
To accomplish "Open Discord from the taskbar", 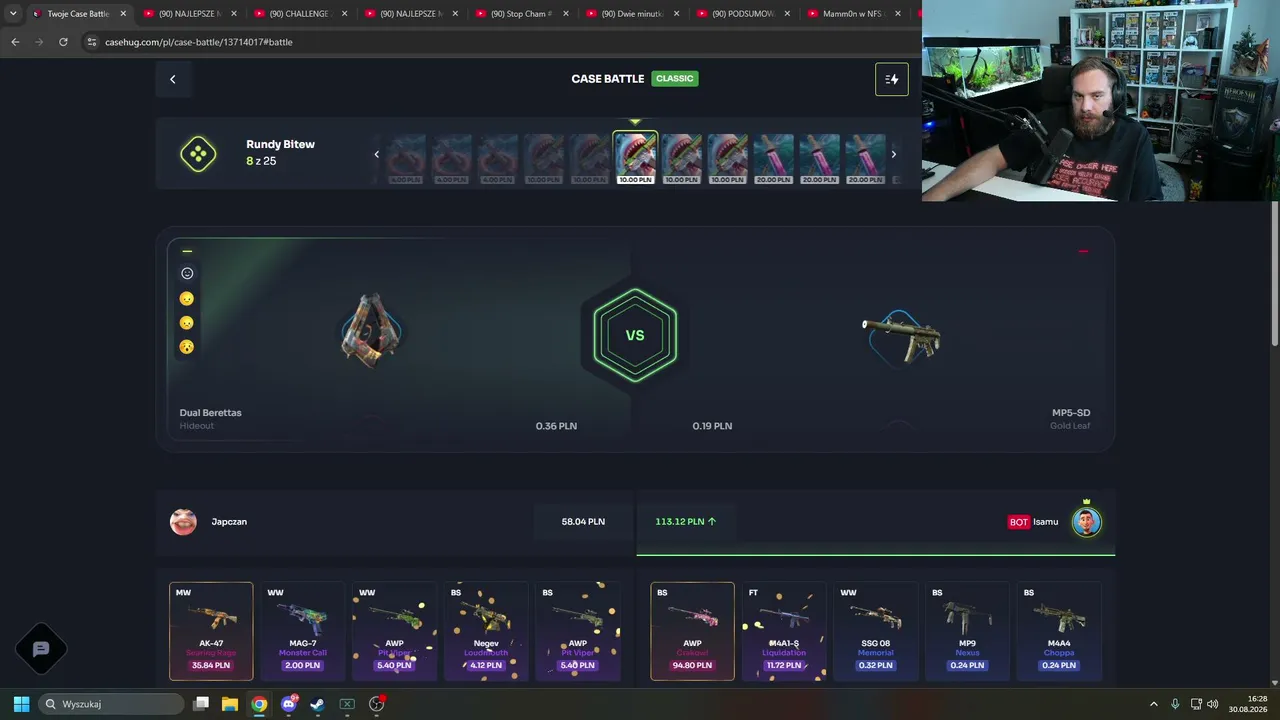I will pyautogui.click(x=289, y=704).
